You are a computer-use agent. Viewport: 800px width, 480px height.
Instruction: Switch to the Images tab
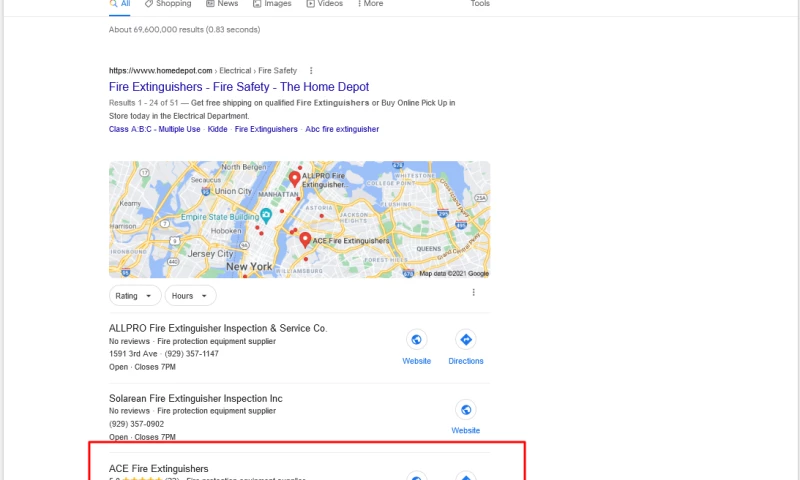(x=272, y=4)
